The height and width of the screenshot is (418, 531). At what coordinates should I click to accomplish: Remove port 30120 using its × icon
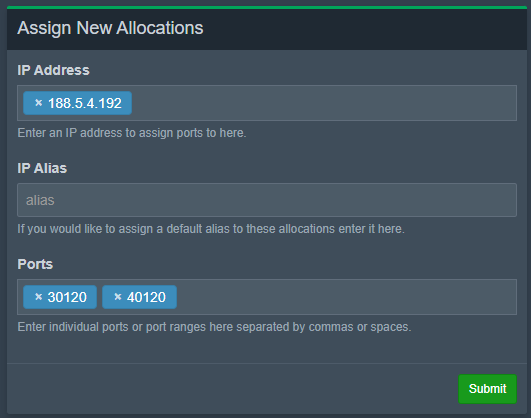(39, 297)
